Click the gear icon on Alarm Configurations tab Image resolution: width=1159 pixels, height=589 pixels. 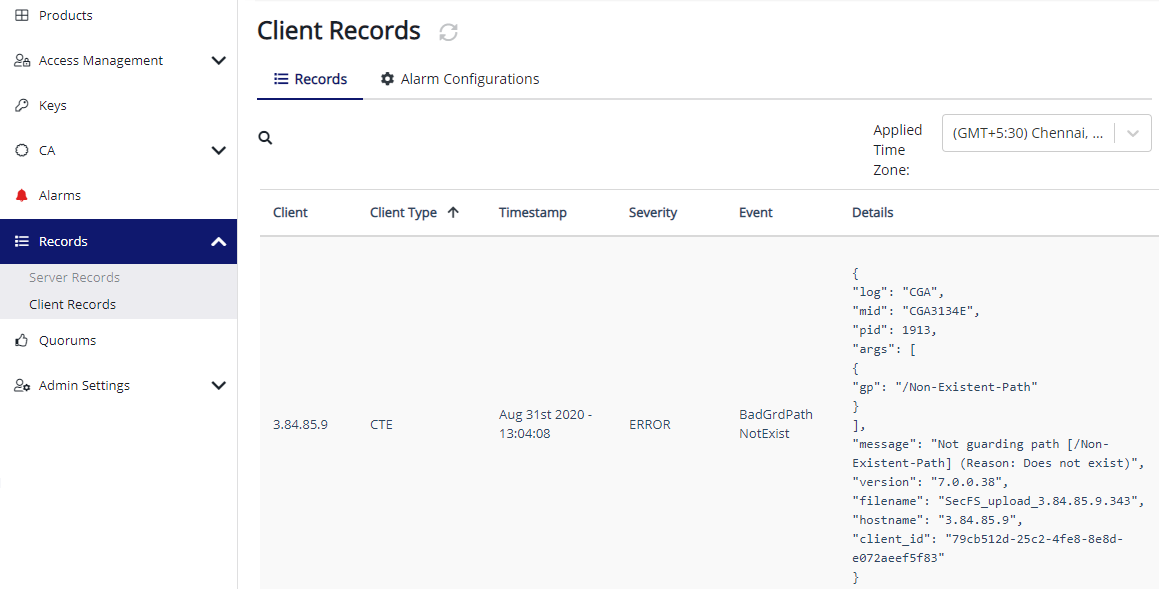[x=388, y=78]
